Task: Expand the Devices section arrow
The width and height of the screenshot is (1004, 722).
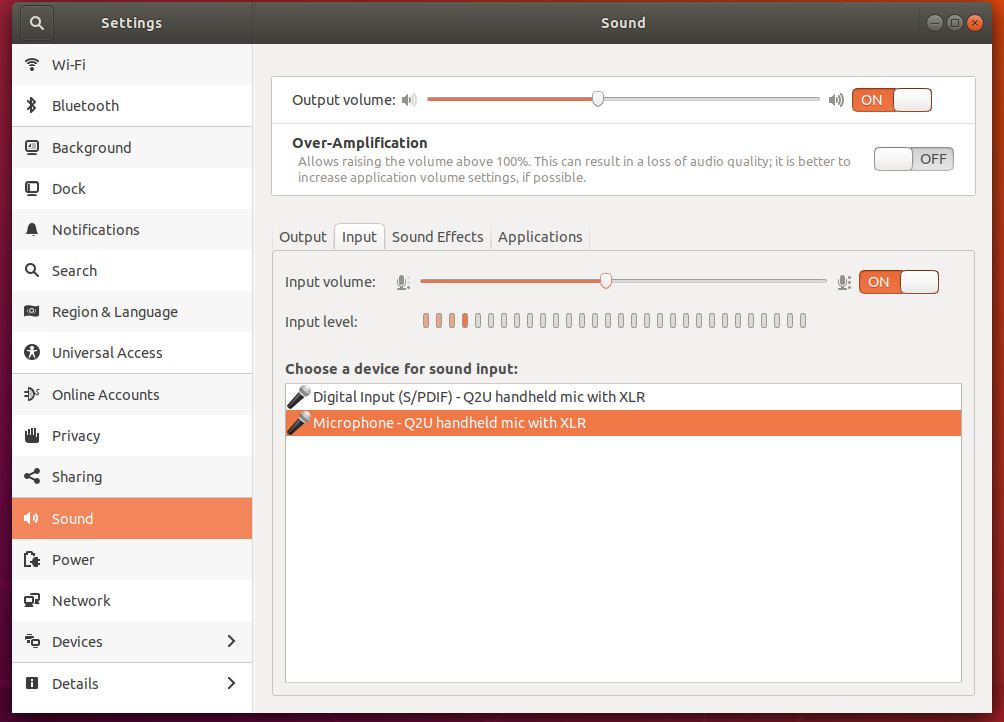Action: pos(231,641)
